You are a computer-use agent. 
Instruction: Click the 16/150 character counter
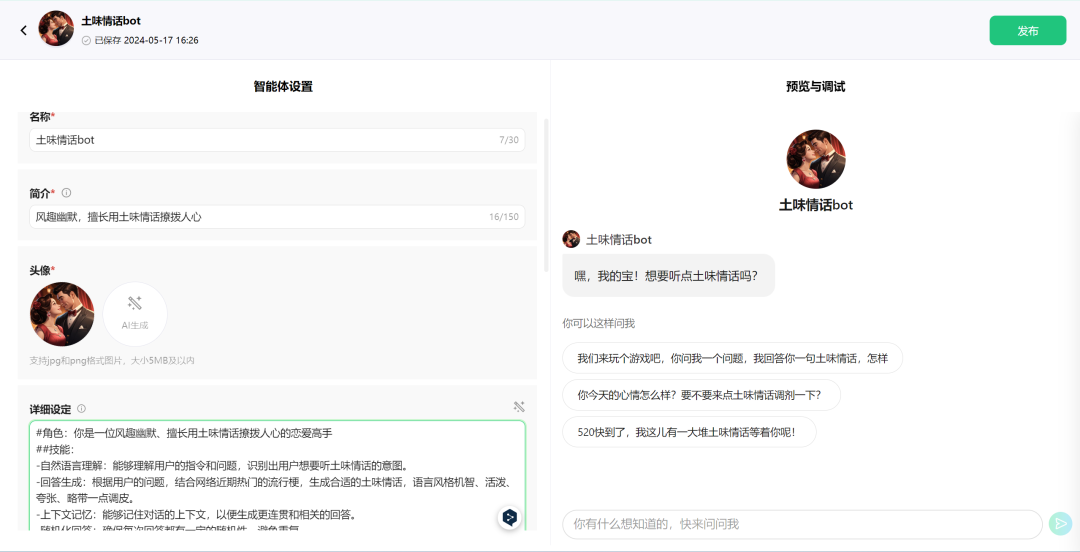[x=503, y=217]
